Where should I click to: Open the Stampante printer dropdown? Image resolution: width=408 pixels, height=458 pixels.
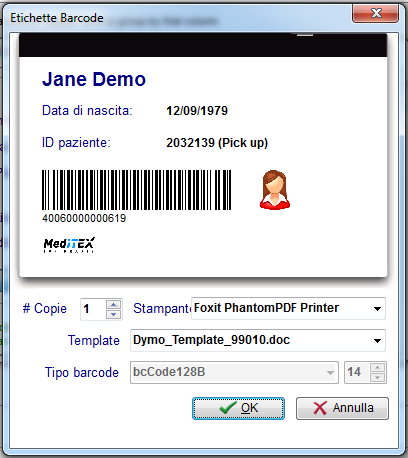(377, 309)
